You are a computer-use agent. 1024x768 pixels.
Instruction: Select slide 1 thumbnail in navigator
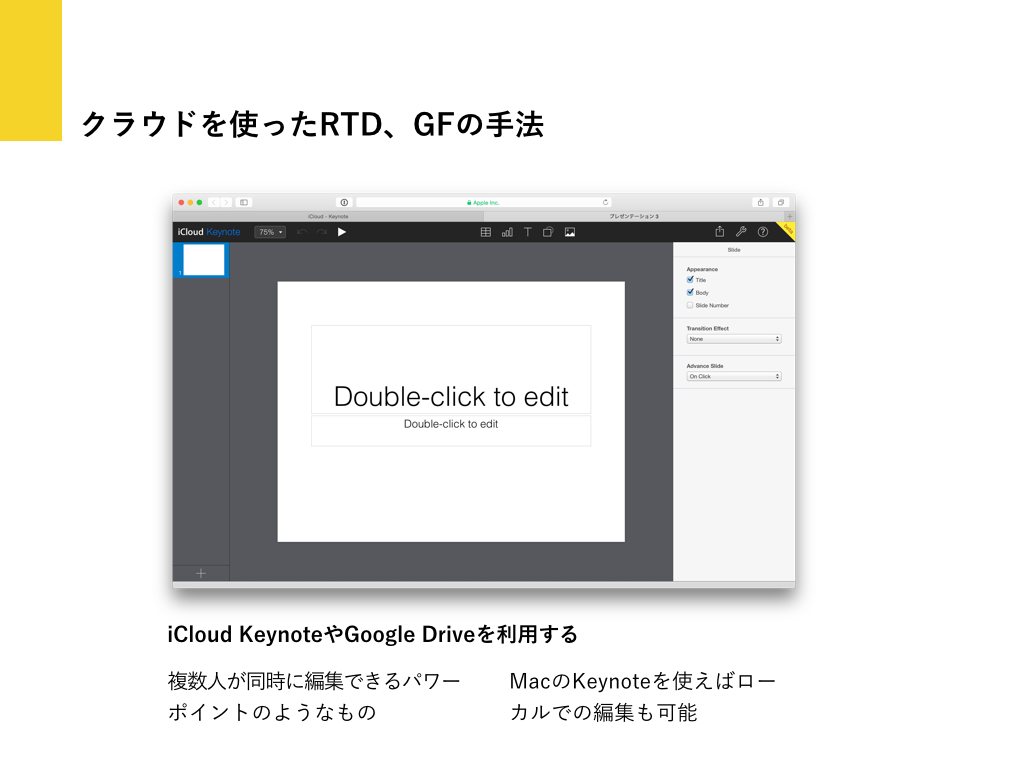(204, 260)
